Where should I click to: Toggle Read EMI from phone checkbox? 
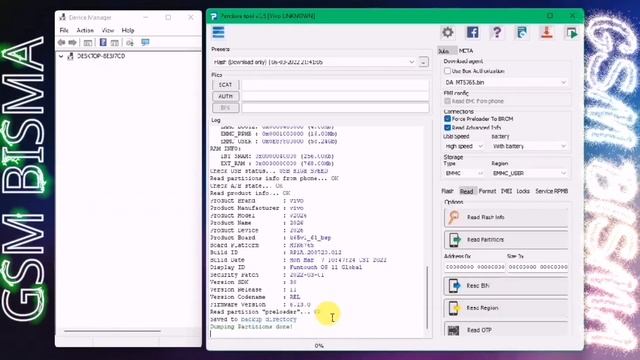click(447, 101)
